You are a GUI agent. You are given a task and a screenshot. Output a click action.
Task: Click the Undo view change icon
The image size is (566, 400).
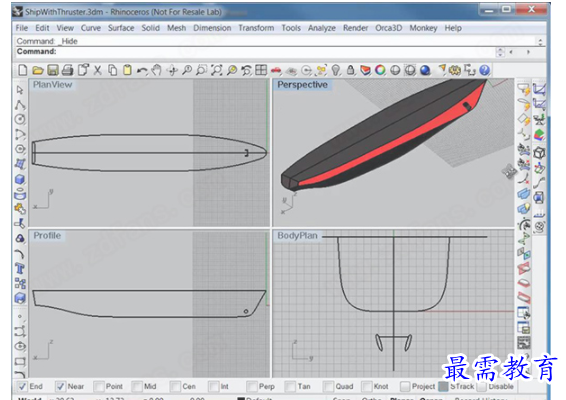pos(246,70)
